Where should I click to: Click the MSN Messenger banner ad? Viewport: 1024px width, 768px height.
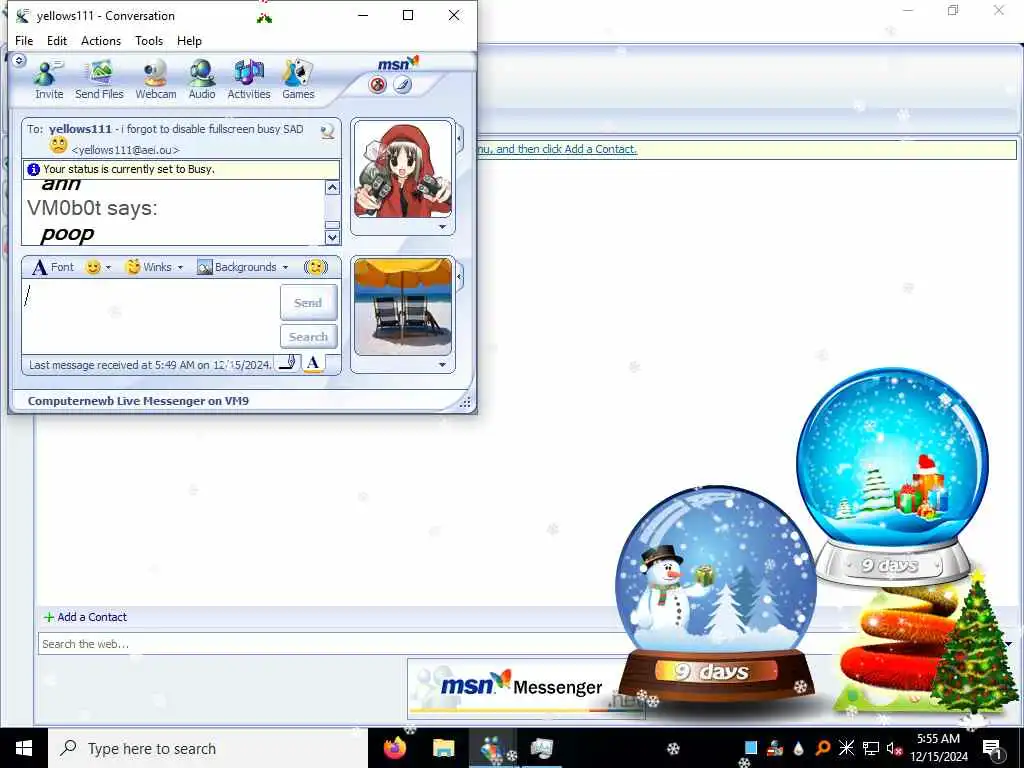526,689
